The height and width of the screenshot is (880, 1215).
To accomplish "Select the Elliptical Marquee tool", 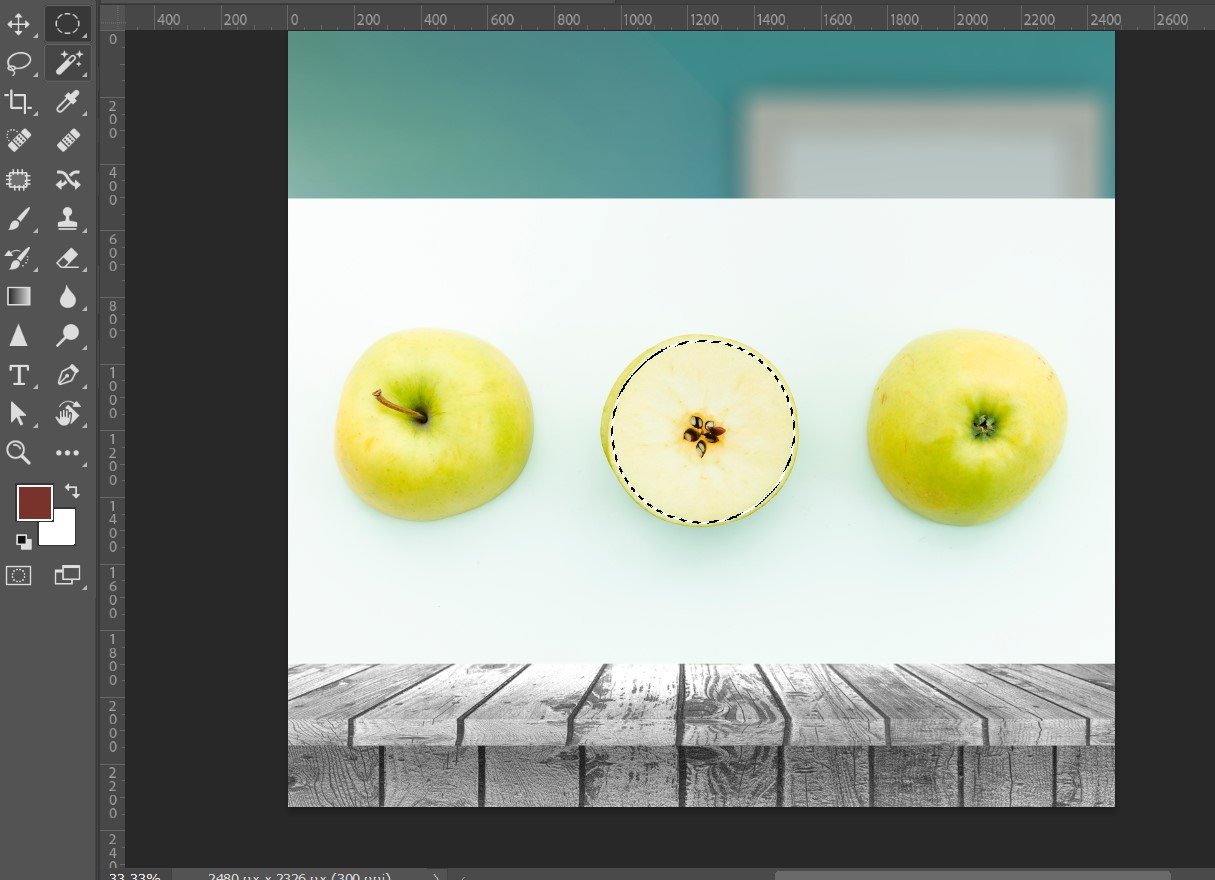I will pyautogui.click(x=67, y=23).
